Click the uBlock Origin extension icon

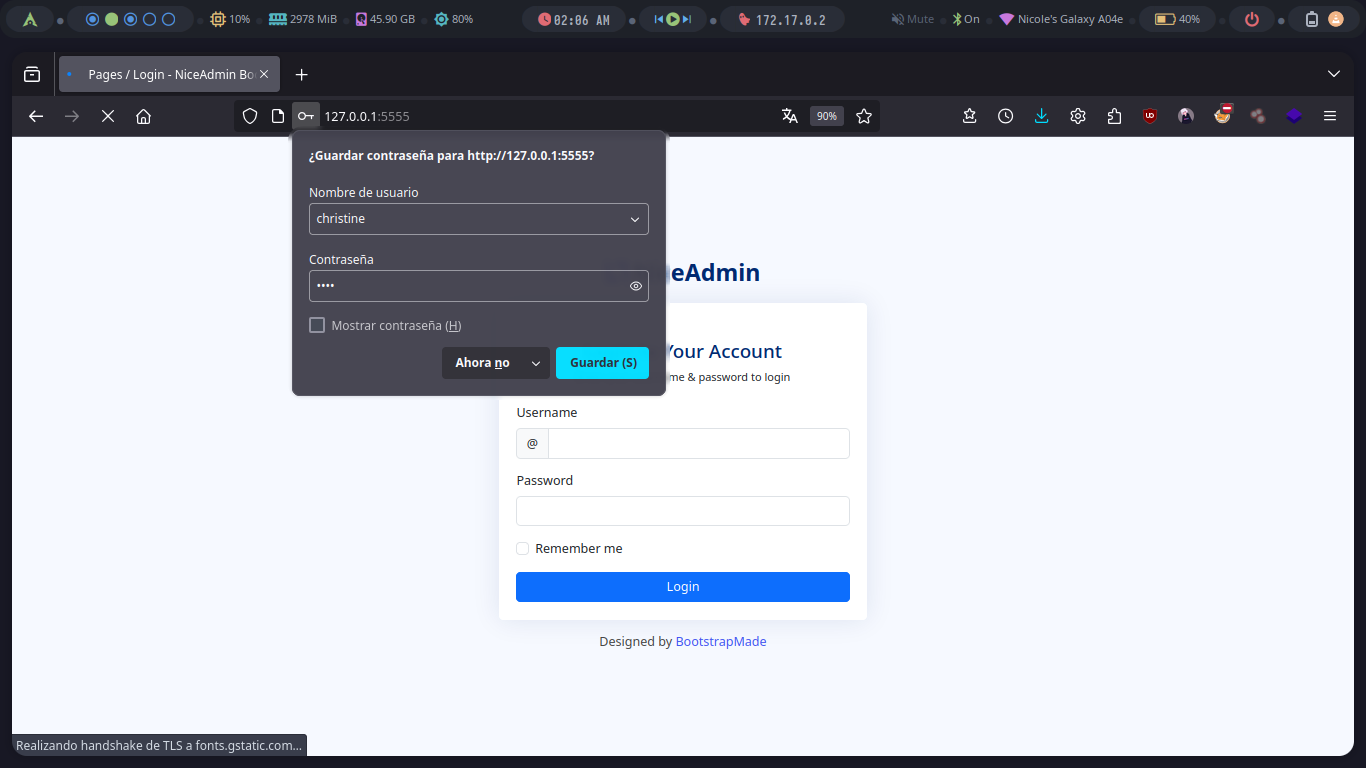pos(1150,116)
